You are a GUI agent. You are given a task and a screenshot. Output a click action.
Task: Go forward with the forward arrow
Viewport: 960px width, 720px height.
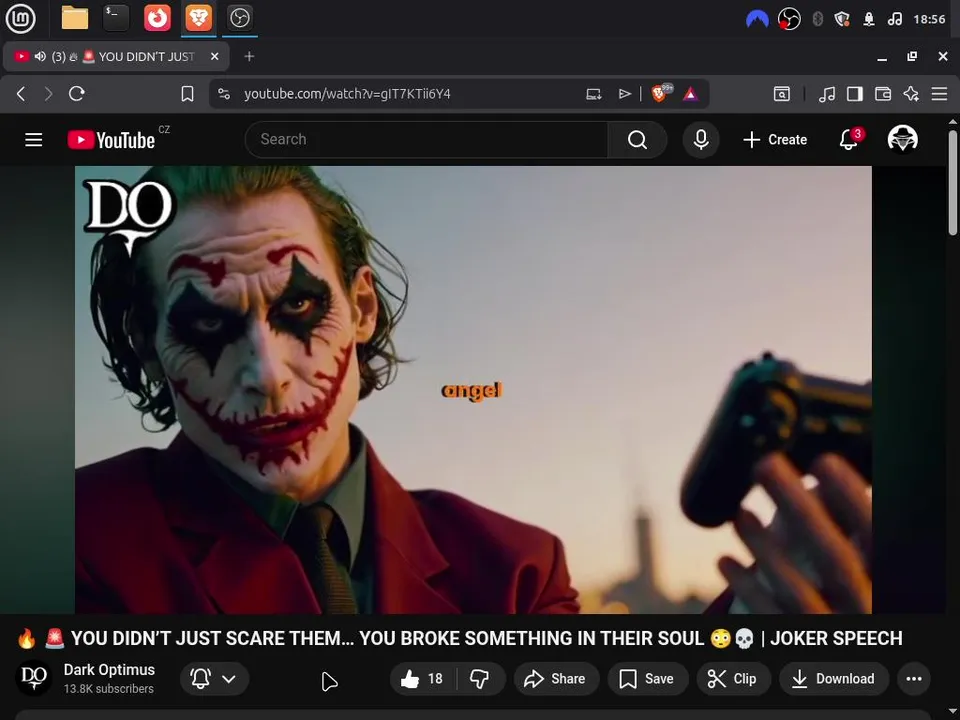coord(48,94)
